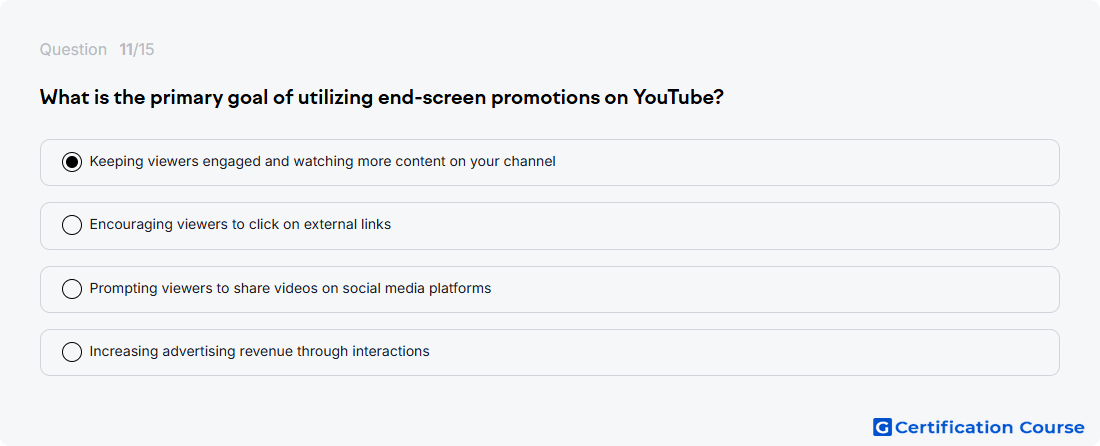Click the Question 11/15 progress counter
This screenshot has height=446, width=1100.
pos(97,50)
